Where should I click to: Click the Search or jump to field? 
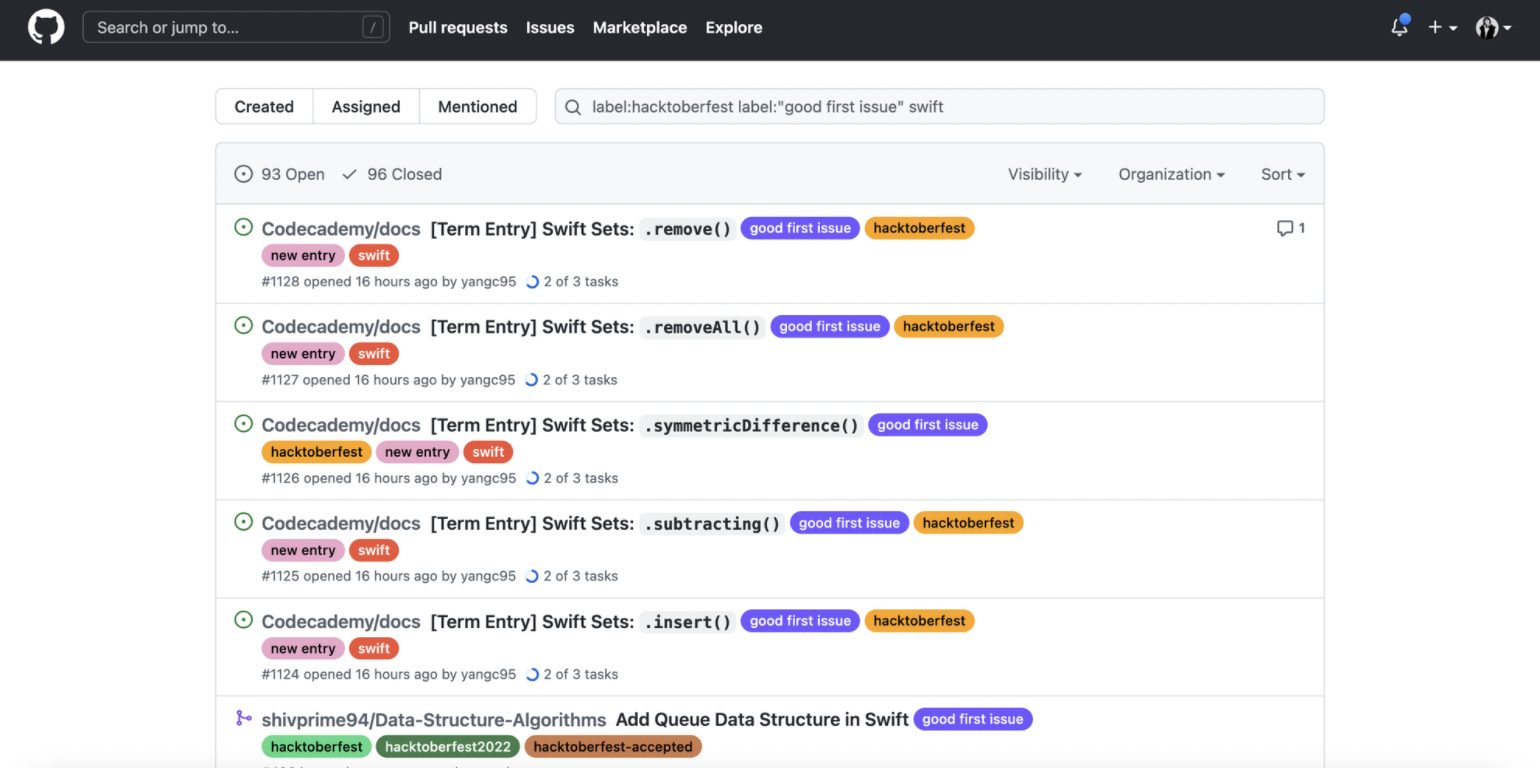(236, 28)
